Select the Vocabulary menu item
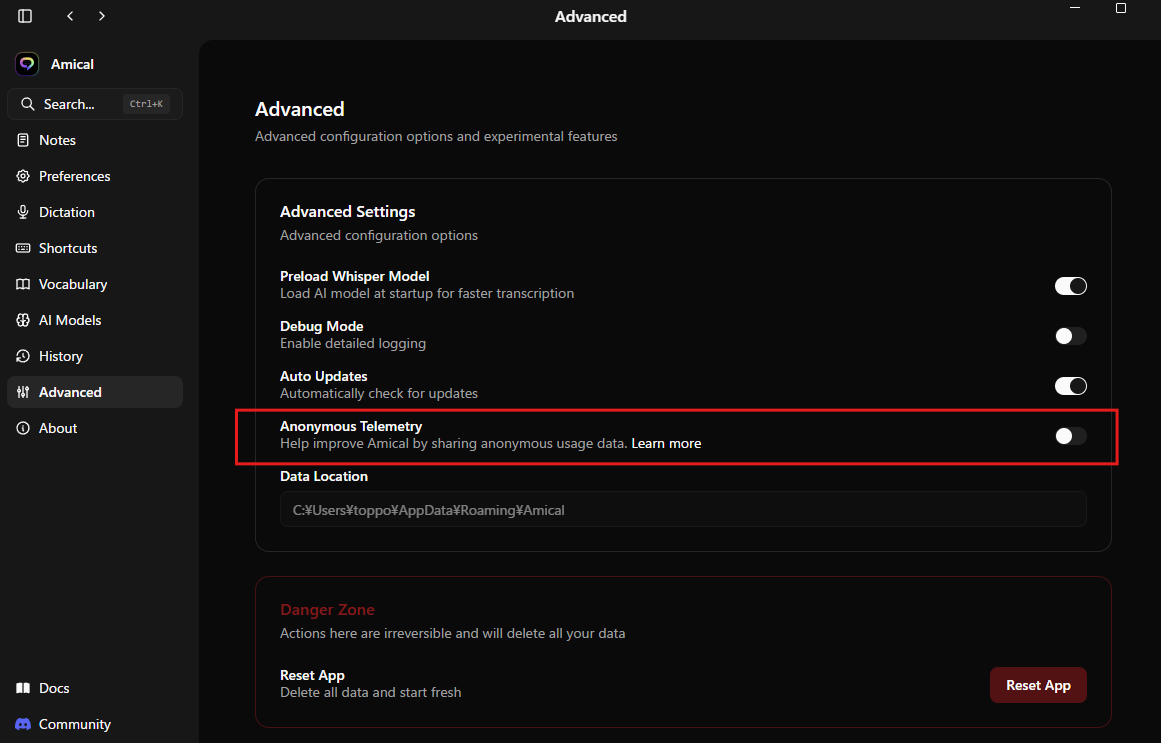1161x743 pixels. pos(73,284)
